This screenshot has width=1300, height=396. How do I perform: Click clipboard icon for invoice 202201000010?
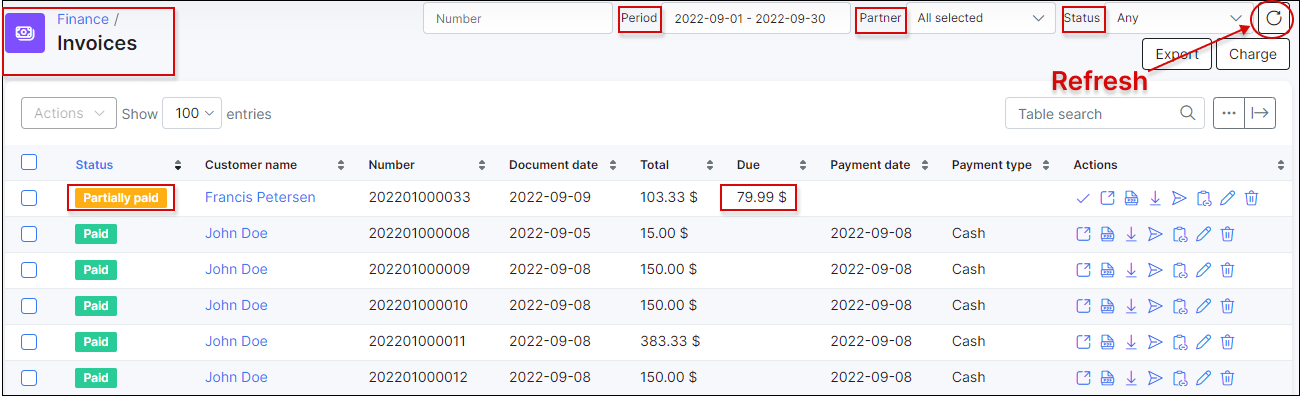pos(1180,306)
